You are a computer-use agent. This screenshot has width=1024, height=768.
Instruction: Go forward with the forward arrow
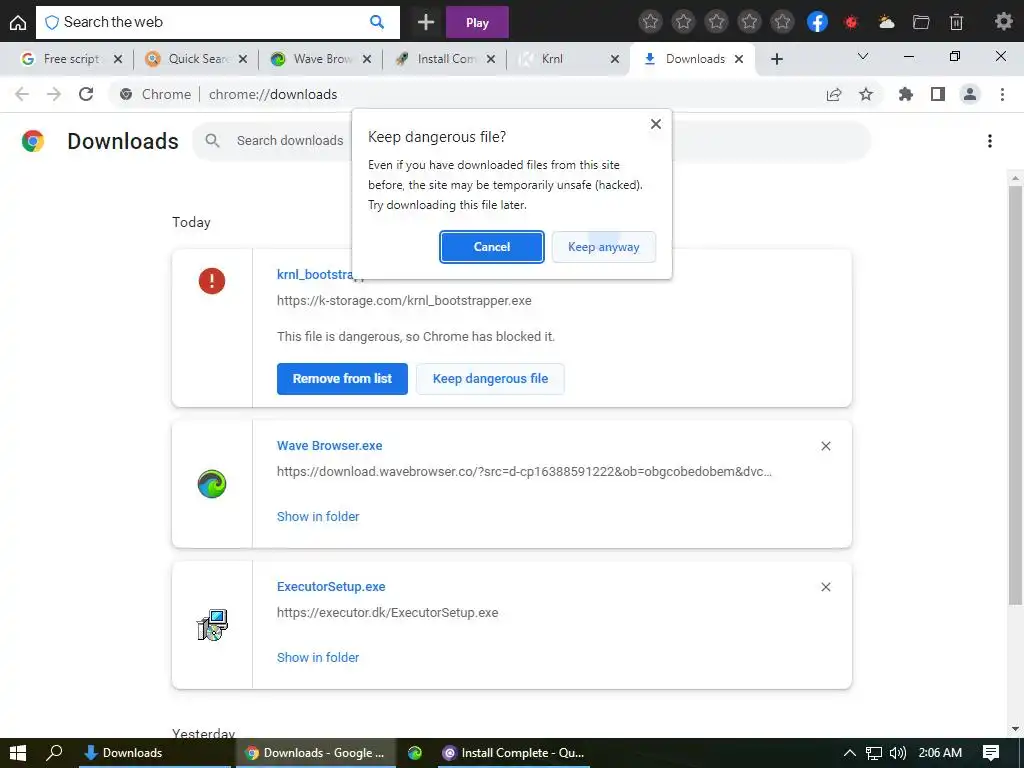[x=54, y=94]
